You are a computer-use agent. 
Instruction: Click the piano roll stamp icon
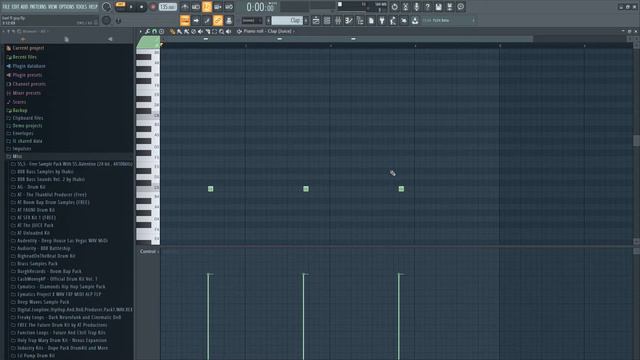pos(162,31)
